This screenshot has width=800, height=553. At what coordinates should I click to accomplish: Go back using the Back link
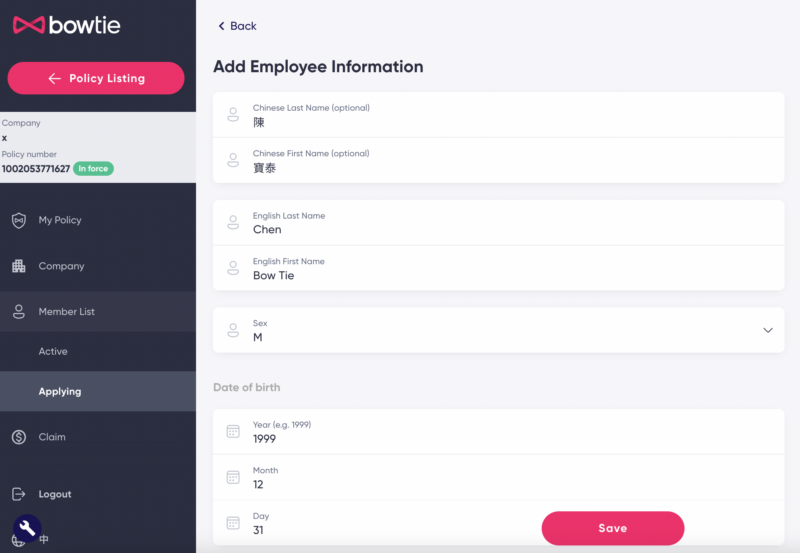[237, 26]
